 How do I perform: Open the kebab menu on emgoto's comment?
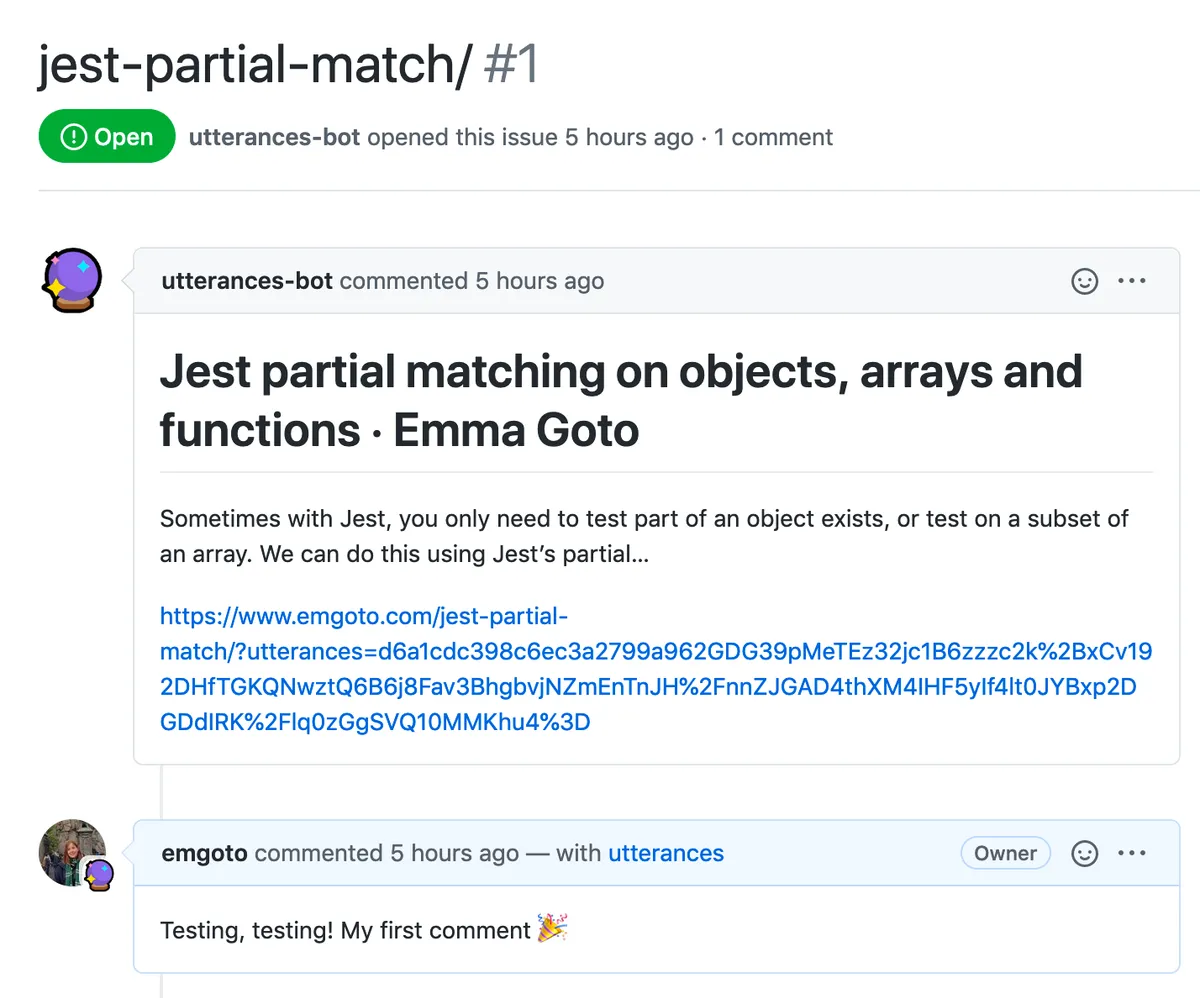pyautogui.click(x=1132, y=853)
